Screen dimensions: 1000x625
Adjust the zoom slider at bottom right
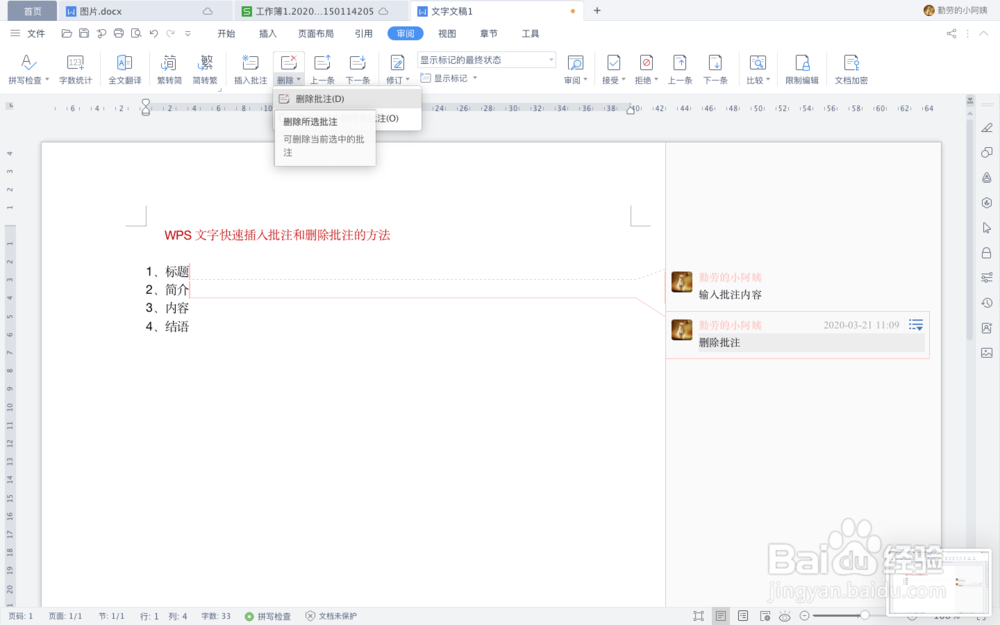click(864, 614)
